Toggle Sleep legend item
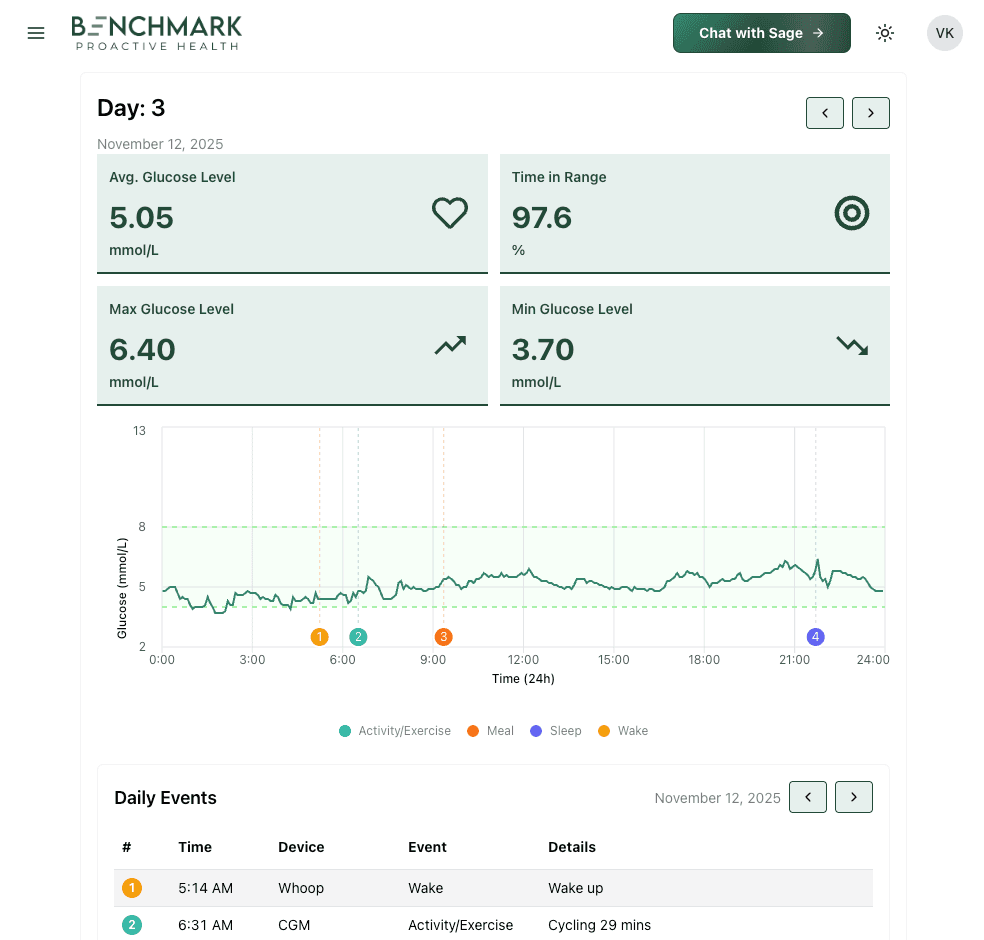 tap(555, 731)
